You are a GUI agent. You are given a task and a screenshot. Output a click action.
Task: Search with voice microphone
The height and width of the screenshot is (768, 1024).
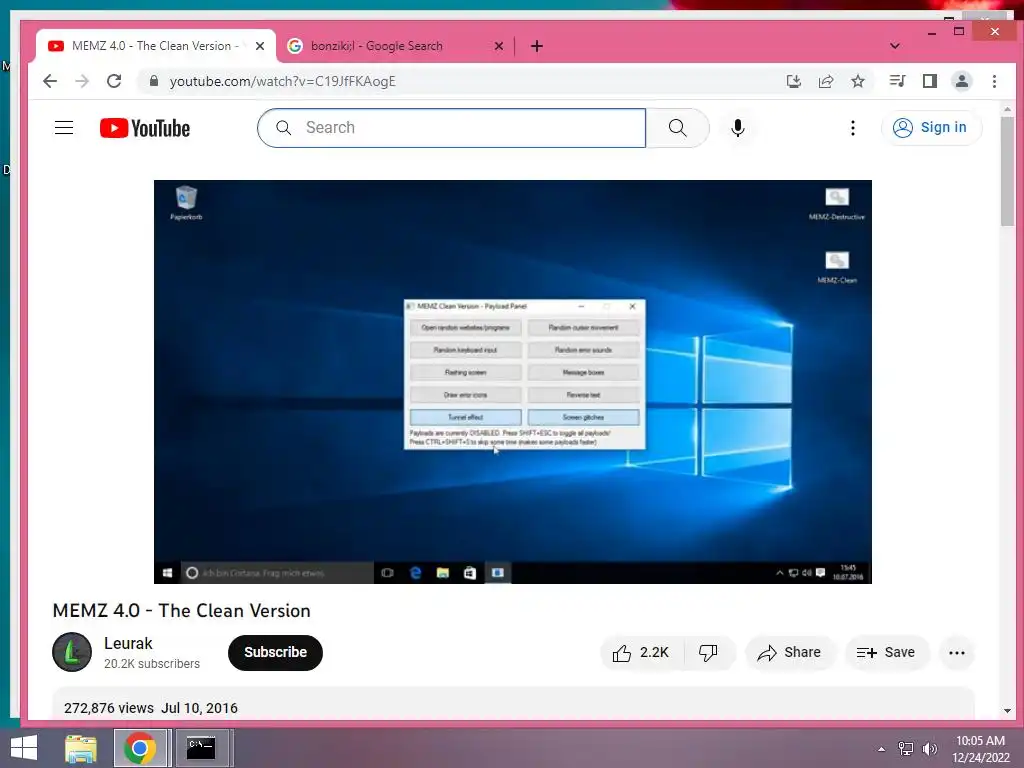tap(738, 128)
